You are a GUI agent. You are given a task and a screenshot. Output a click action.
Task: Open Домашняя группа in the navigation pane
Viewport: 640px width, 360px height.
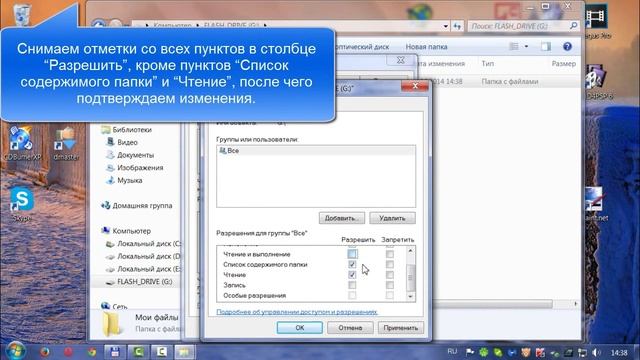pos(137,206)
